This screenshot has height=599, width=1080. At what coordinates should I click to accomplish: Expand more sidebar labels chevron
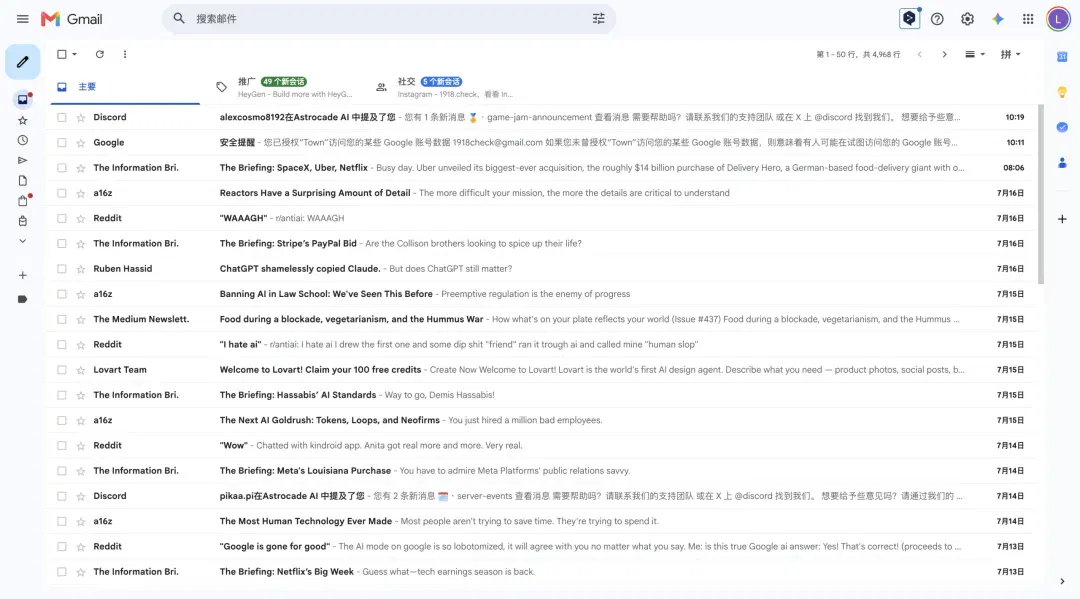(x=23, y=241)
